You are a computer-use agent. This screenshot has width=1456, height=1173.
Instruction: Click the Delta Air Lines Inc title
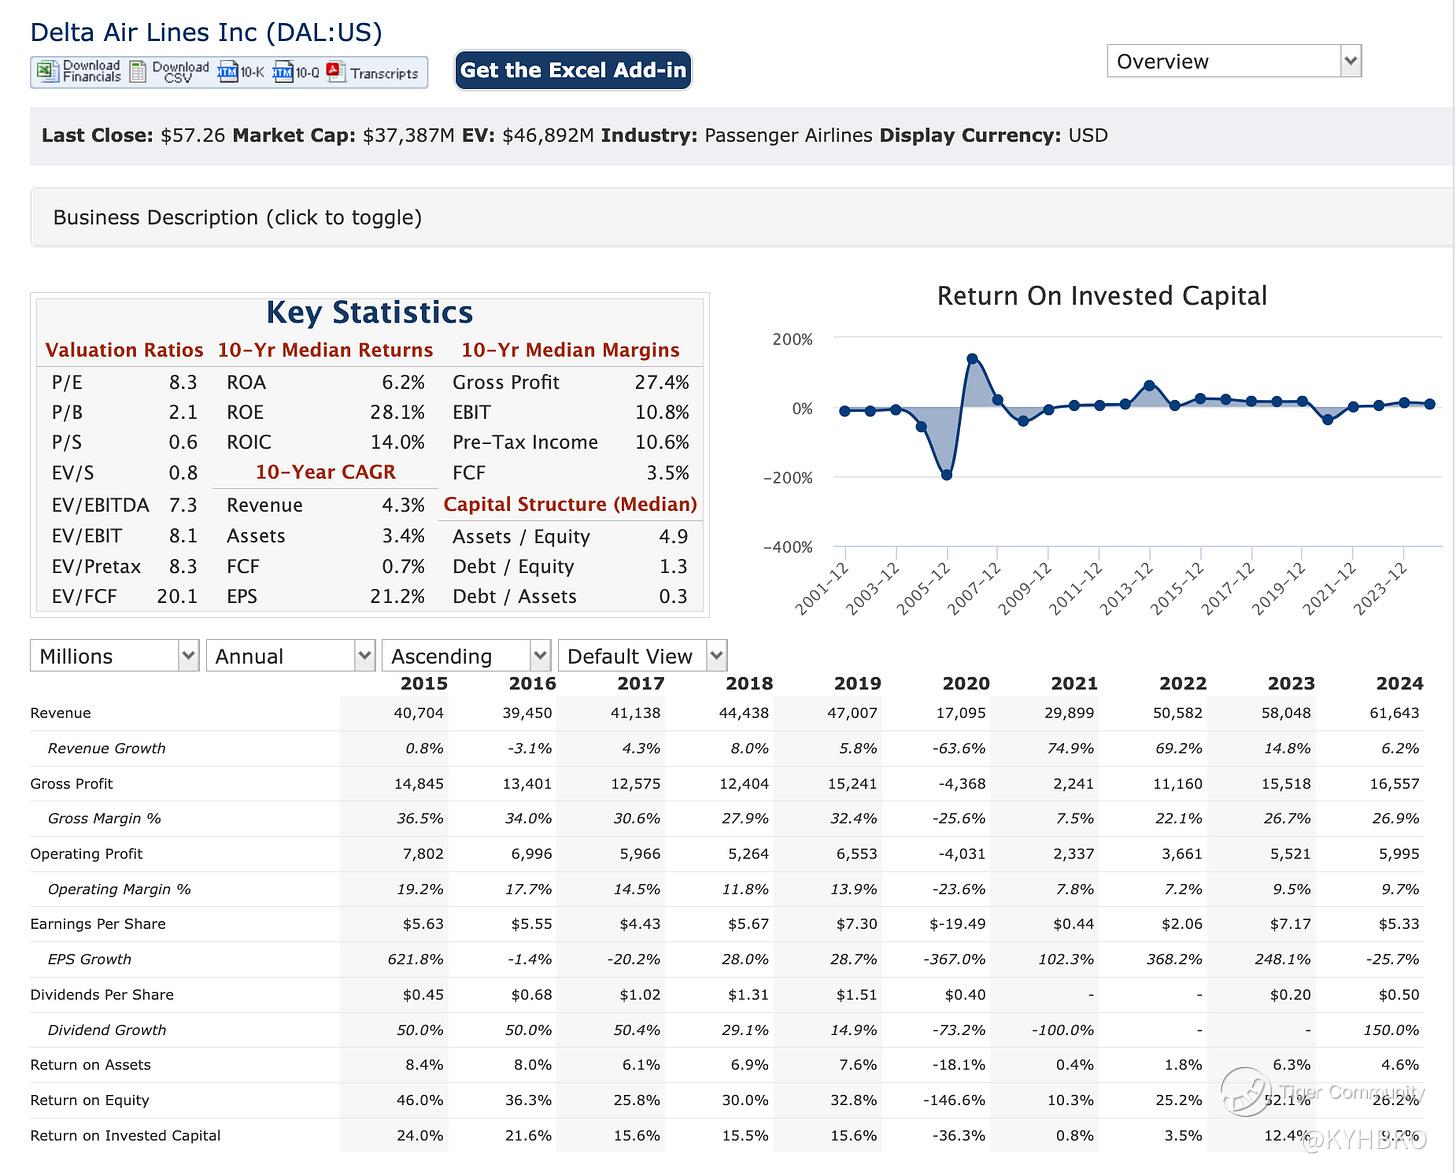point(206,32)
